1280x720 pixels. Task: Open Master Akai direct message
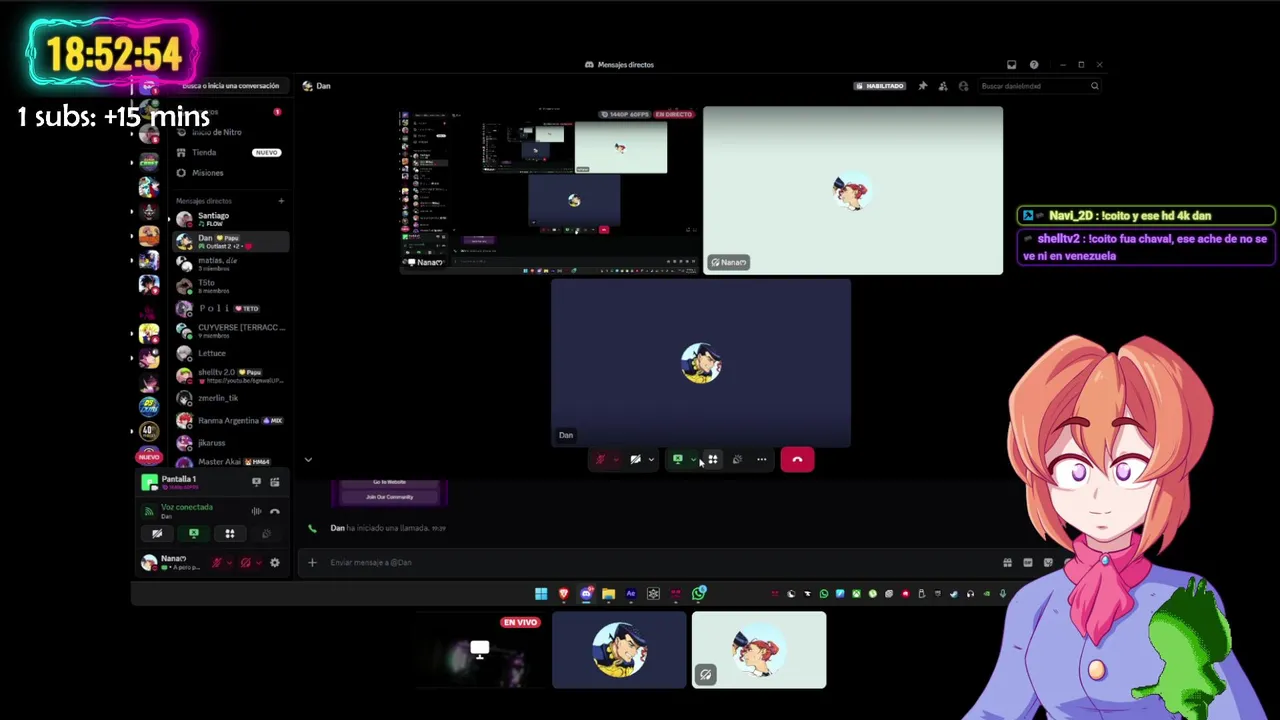click(x=231, y=462)
